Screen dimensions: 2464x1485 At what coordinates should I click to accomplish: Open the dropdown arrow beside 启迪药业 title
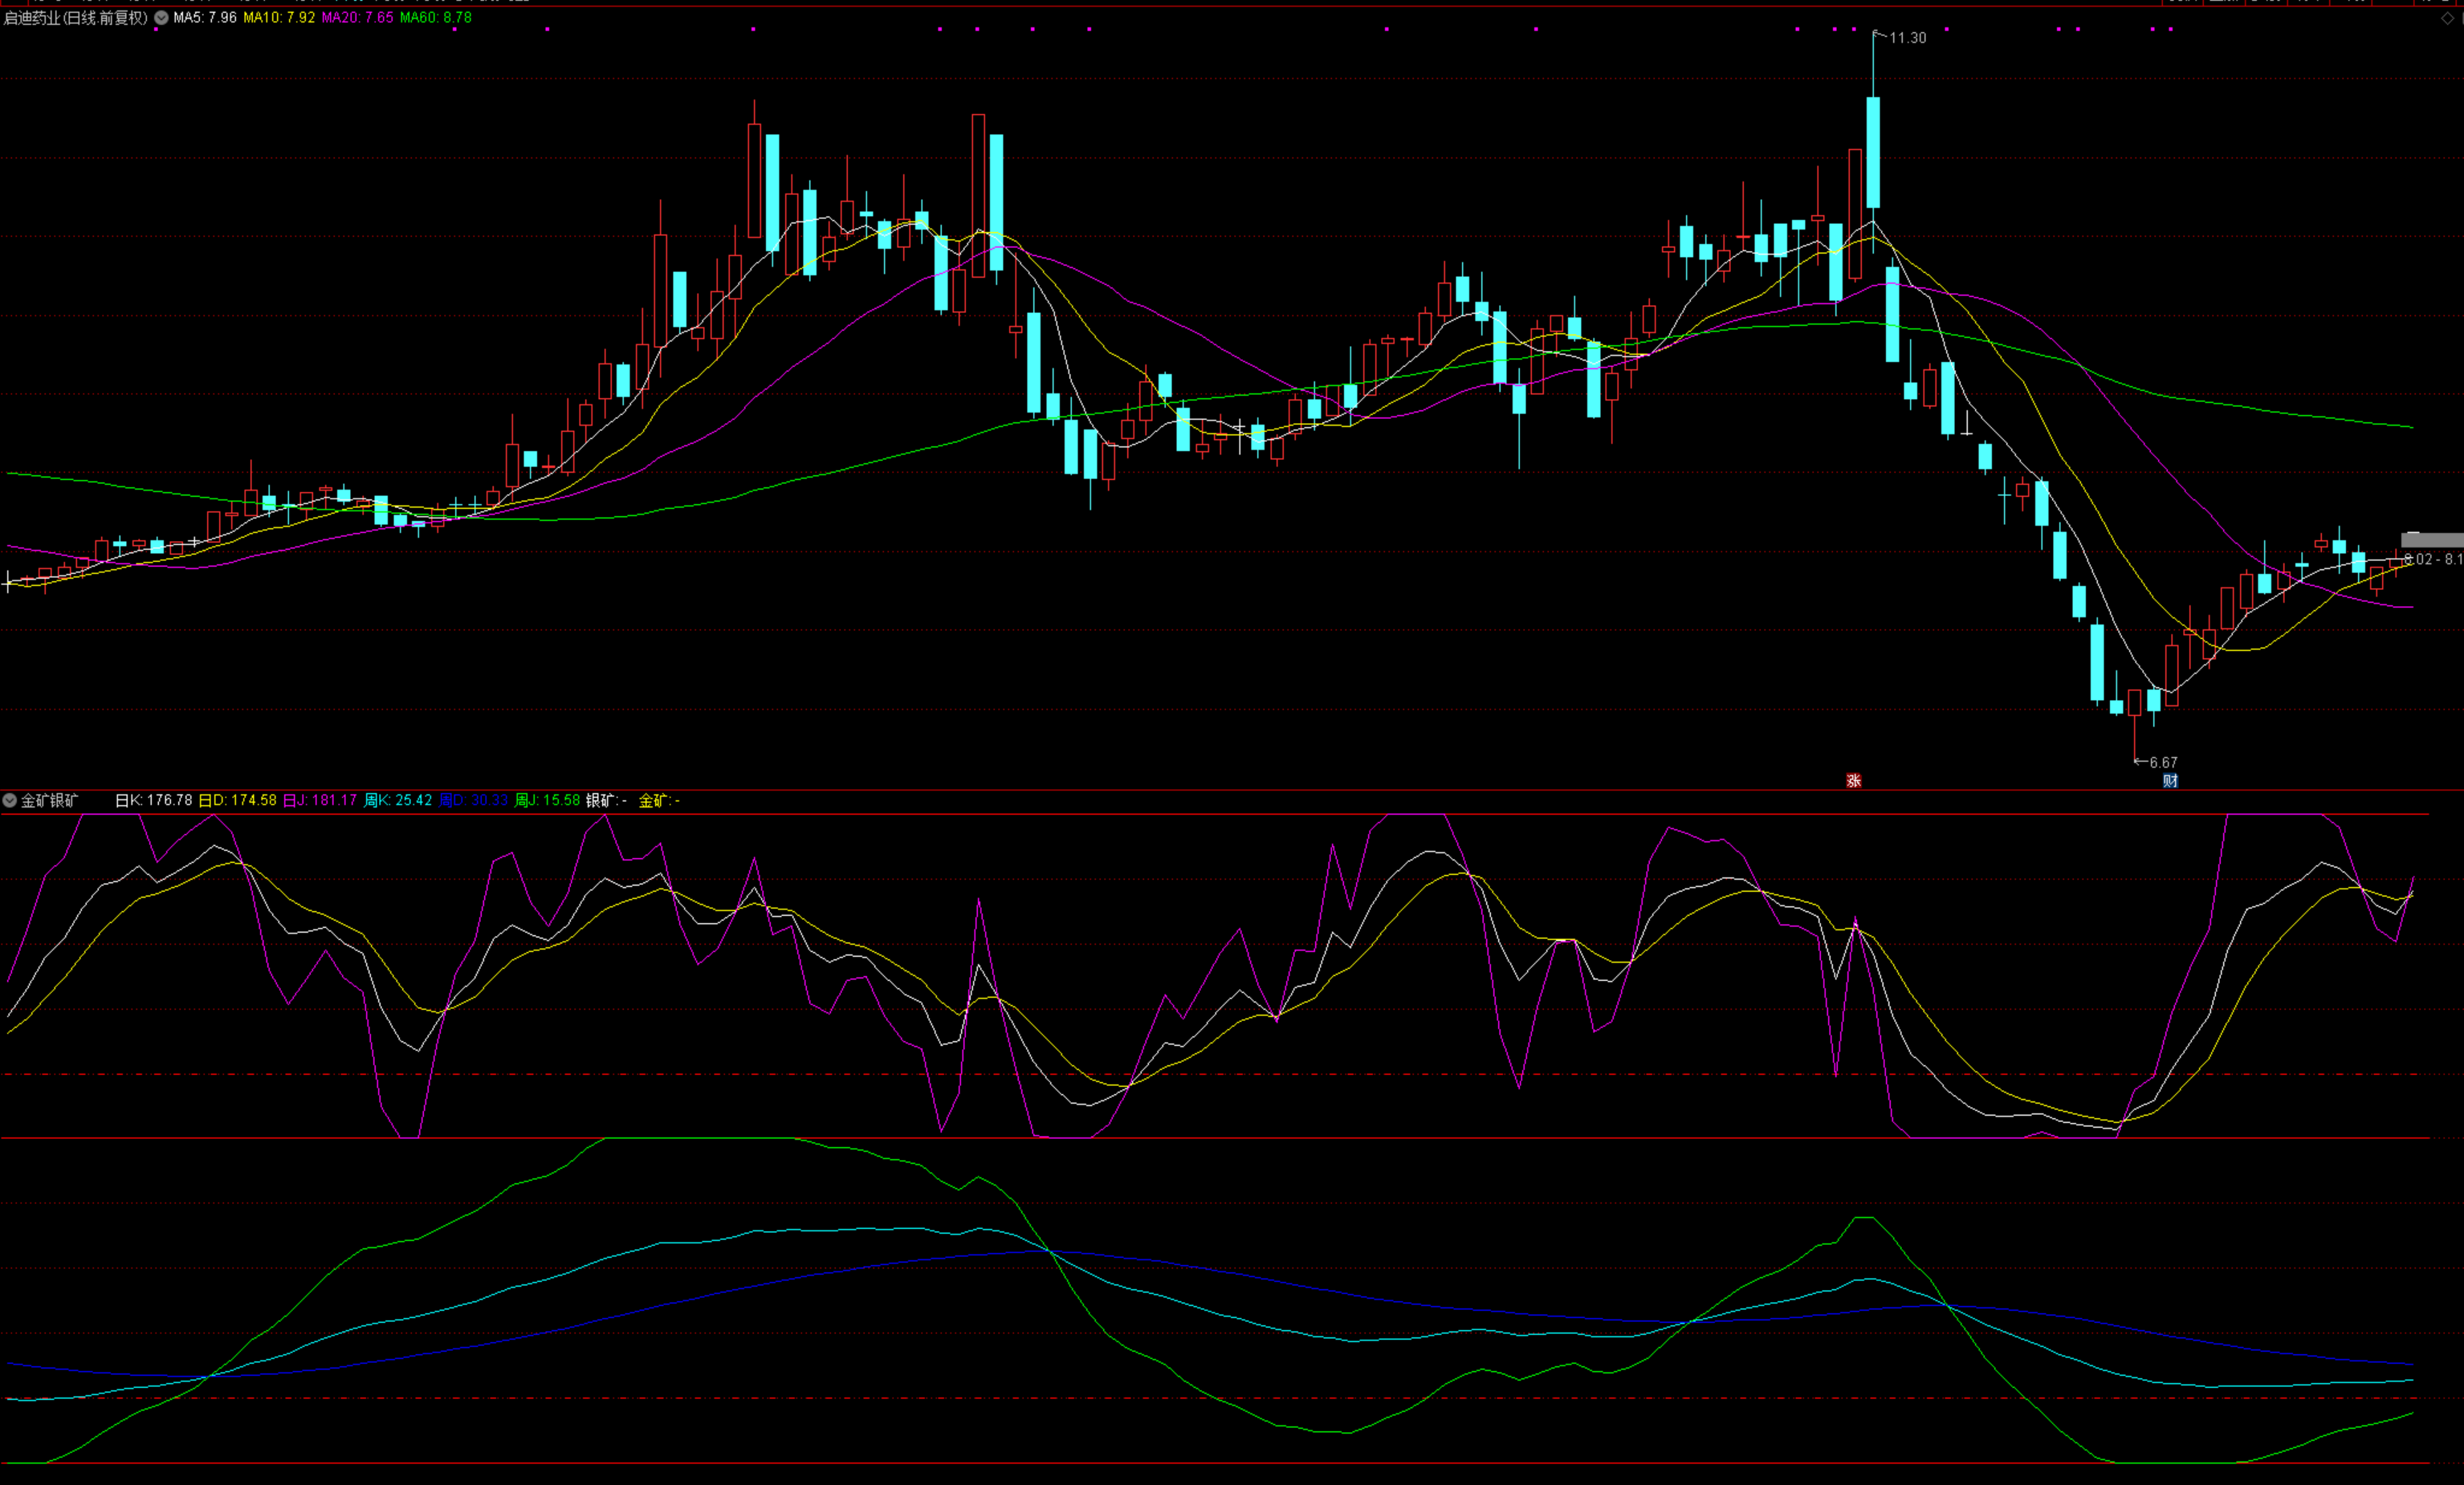coord(161,18)
